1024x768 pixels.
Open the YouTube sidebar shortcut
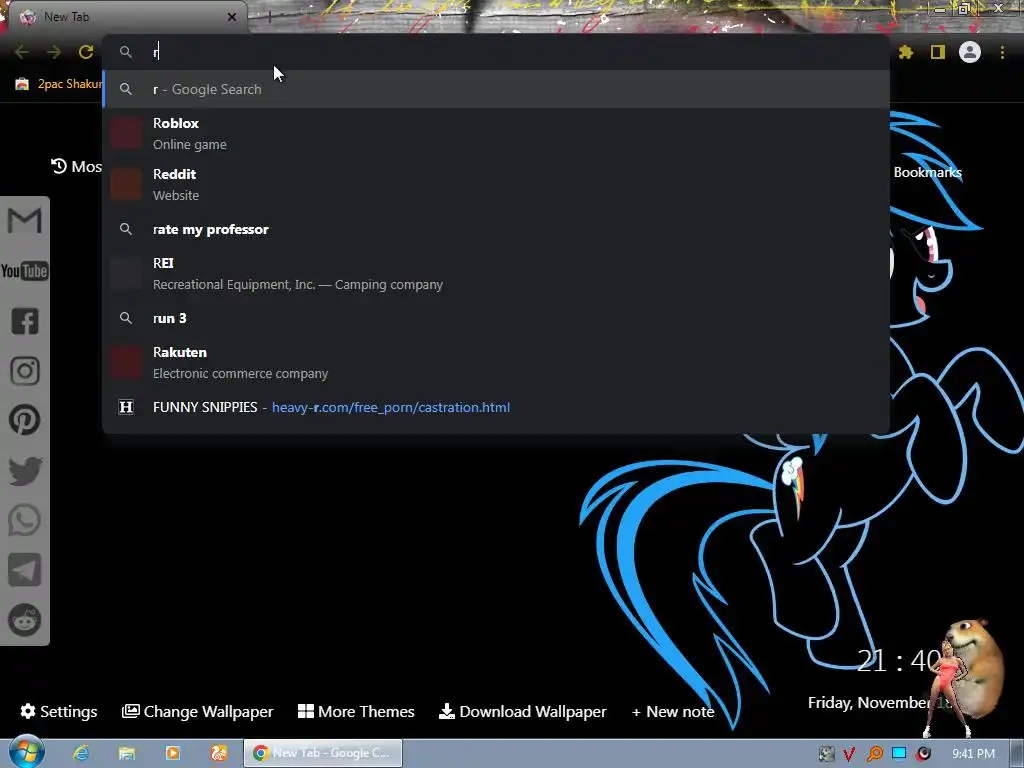tap(24, 271)
